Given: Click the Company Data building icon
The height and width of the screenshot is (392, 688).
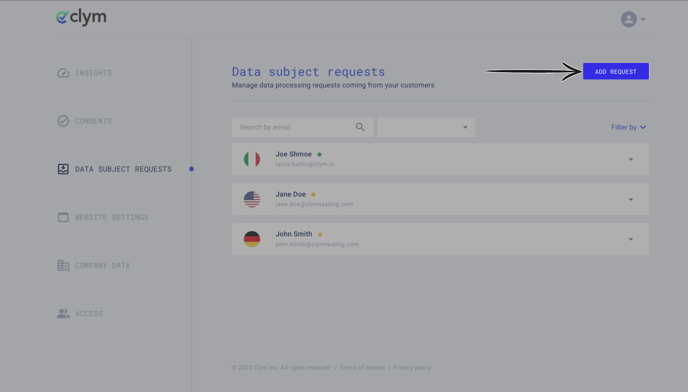Looking at the screenshot, I should tap(63, 265).
